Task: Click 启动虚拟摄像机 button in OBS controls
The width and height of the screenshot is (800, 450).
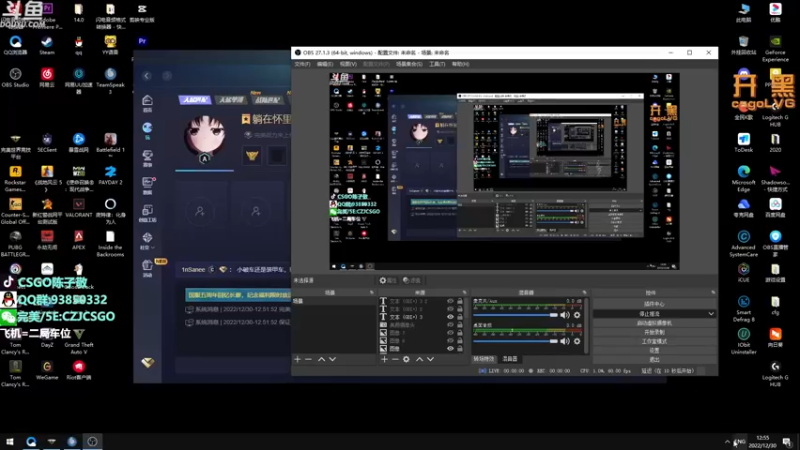Action: [x=655, y=323]
